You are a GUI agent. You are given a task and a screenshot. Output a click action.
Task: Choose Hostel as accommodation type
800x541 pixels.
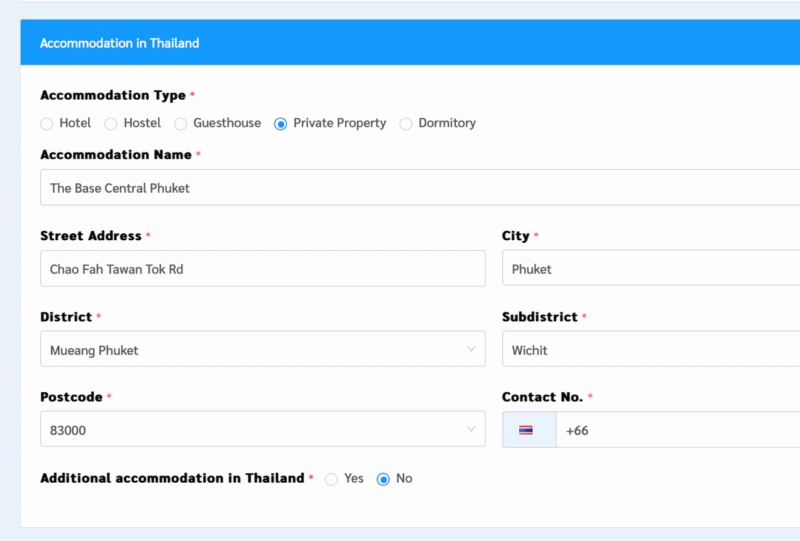[111, 124]
